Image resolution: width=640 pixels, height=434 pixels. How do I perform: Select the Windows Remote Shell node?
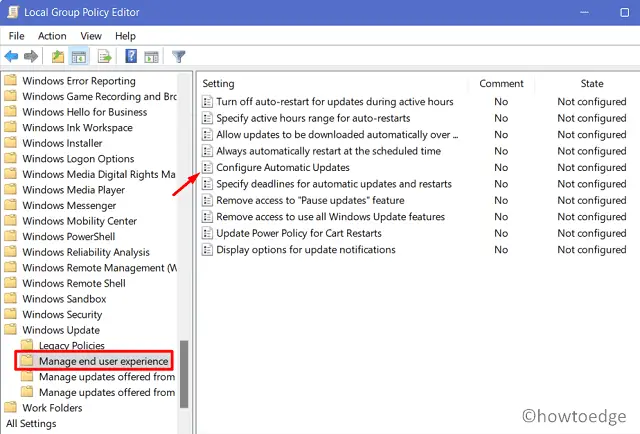coord(74,283)
